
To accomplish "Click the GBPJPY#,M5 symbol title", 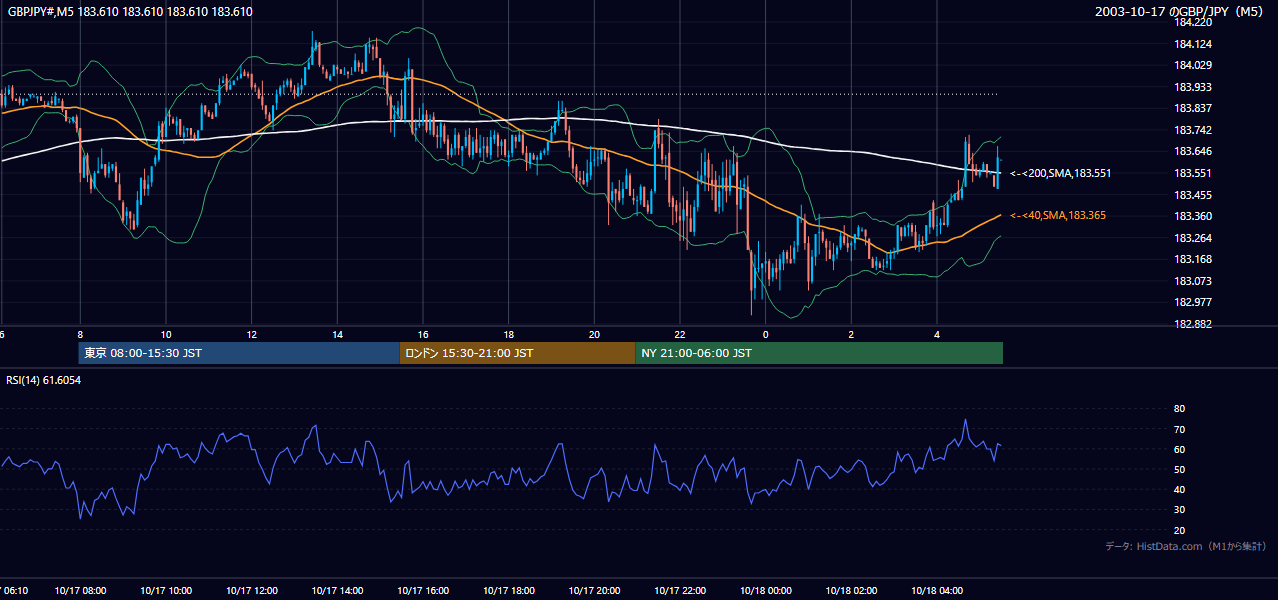I will [130, 12].
